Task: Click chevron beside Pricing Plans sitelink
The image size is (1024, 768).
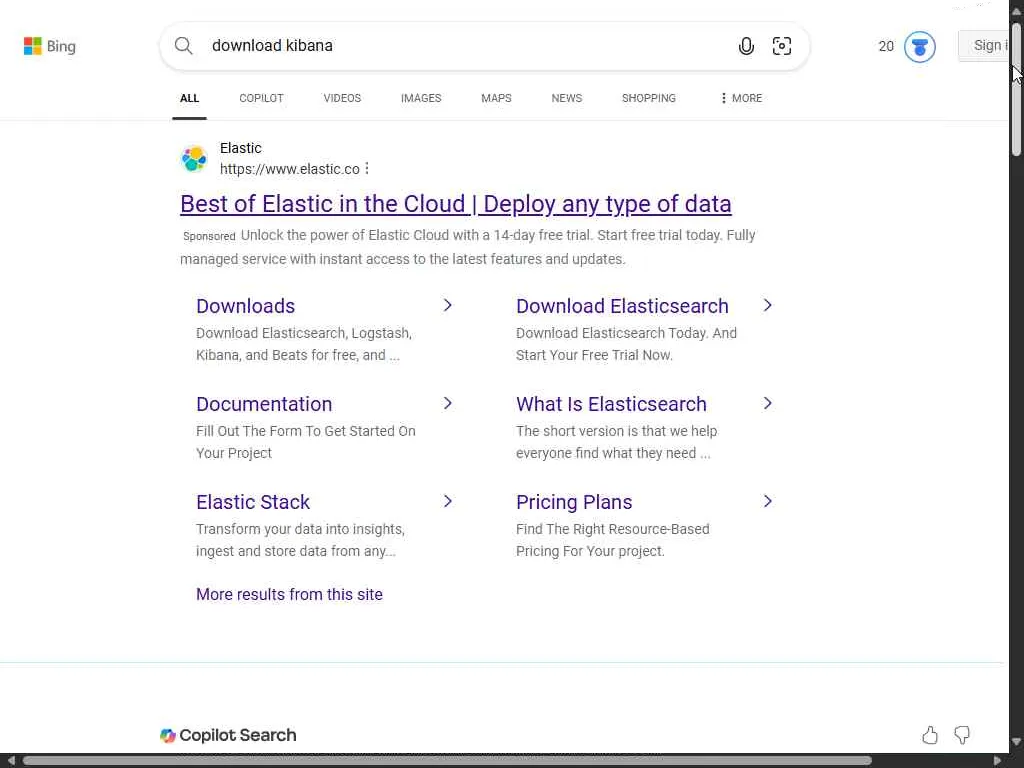Action: click(x=767, y=501)
